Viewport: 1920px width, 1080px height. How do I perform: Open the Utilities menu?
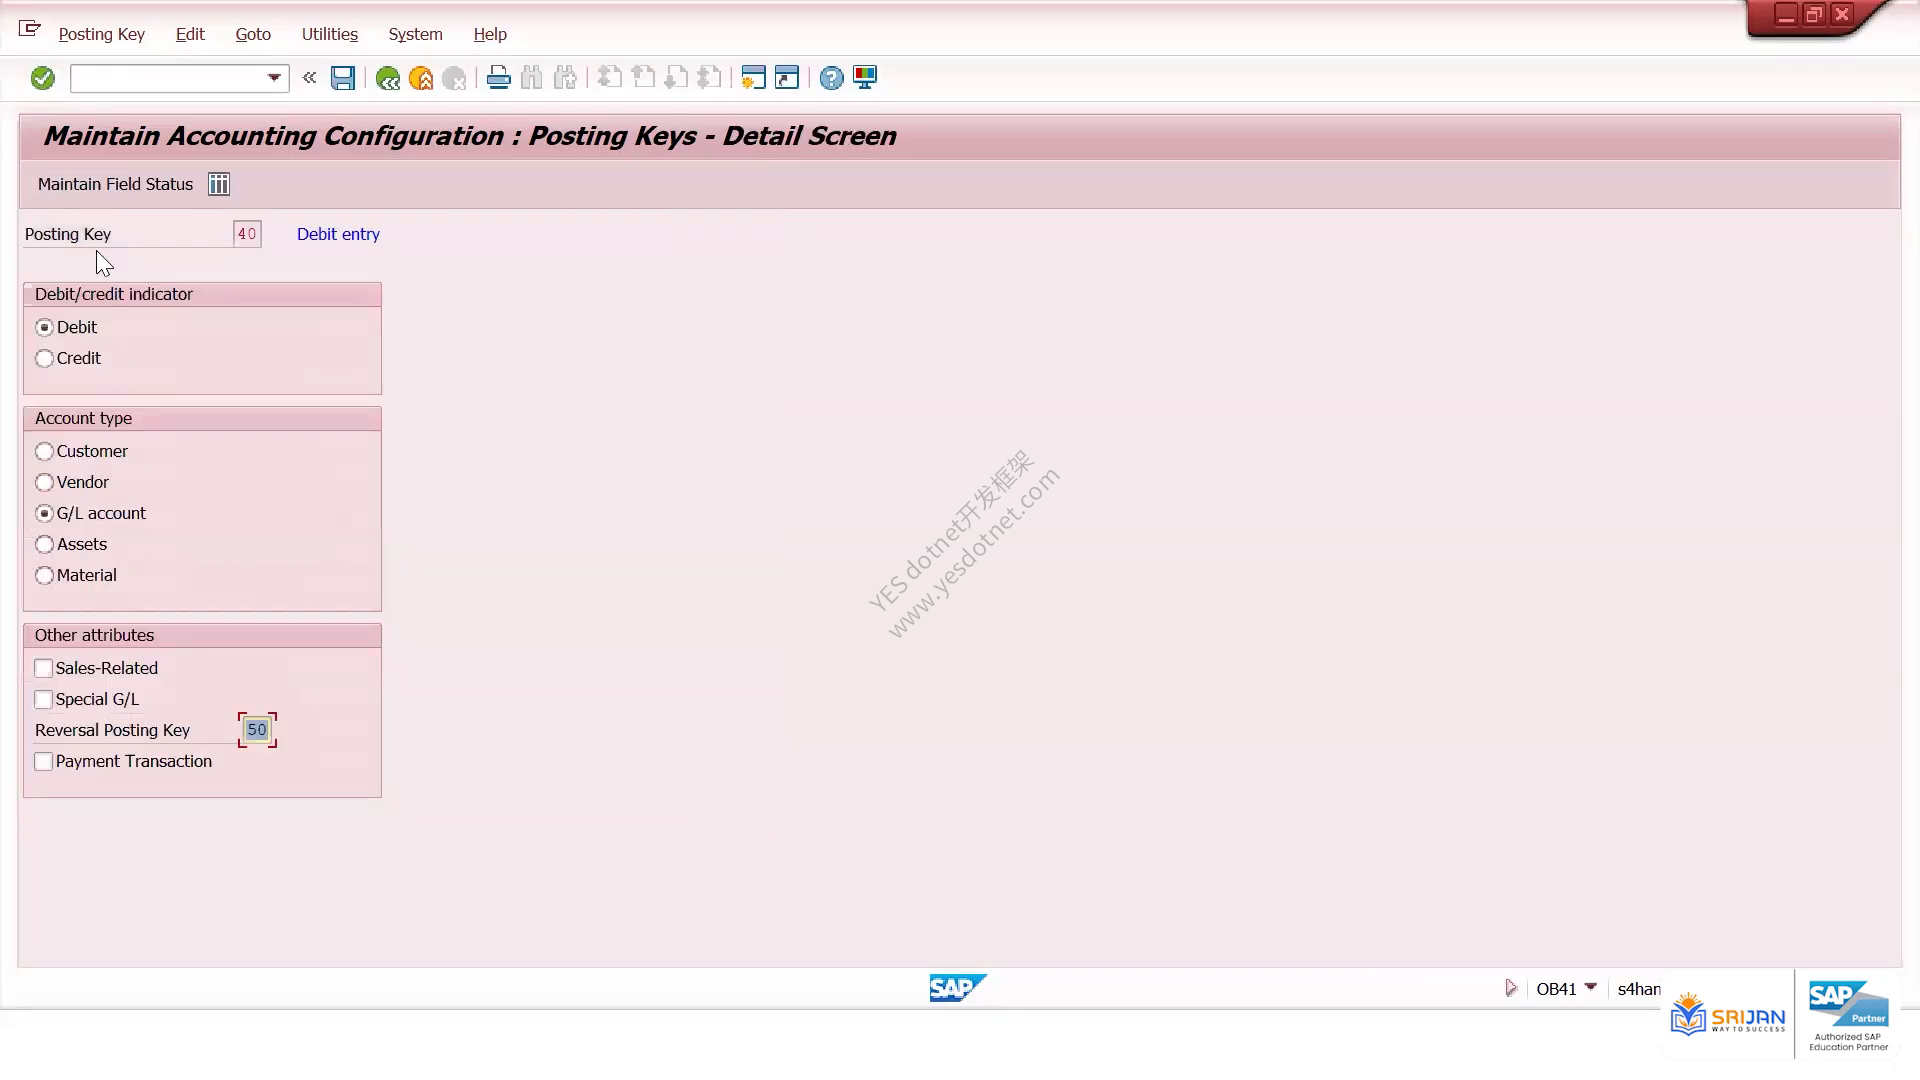[x=330, y=34]
